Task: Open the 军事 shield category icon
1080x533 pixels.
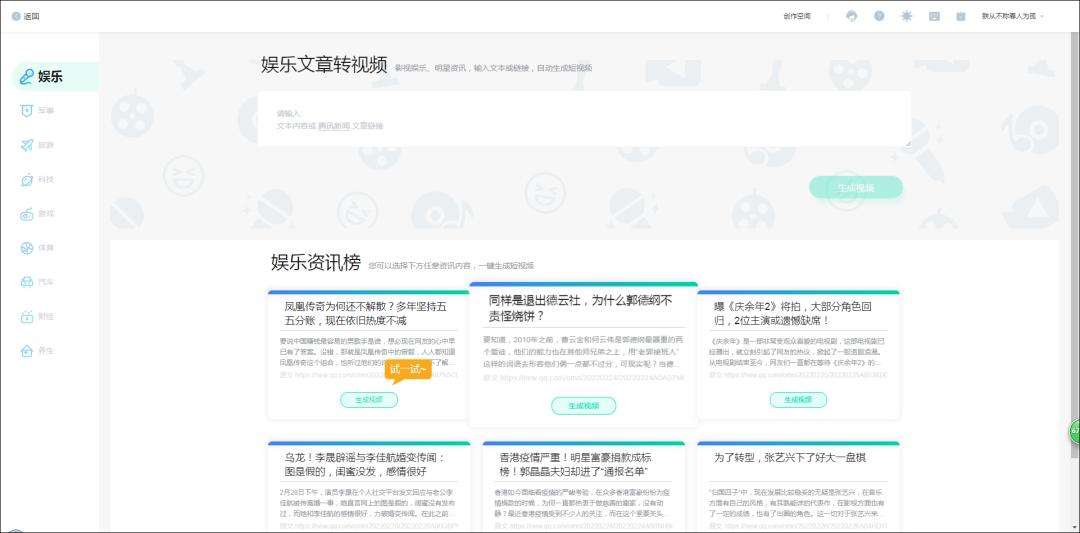Action: tap(27, 110)
